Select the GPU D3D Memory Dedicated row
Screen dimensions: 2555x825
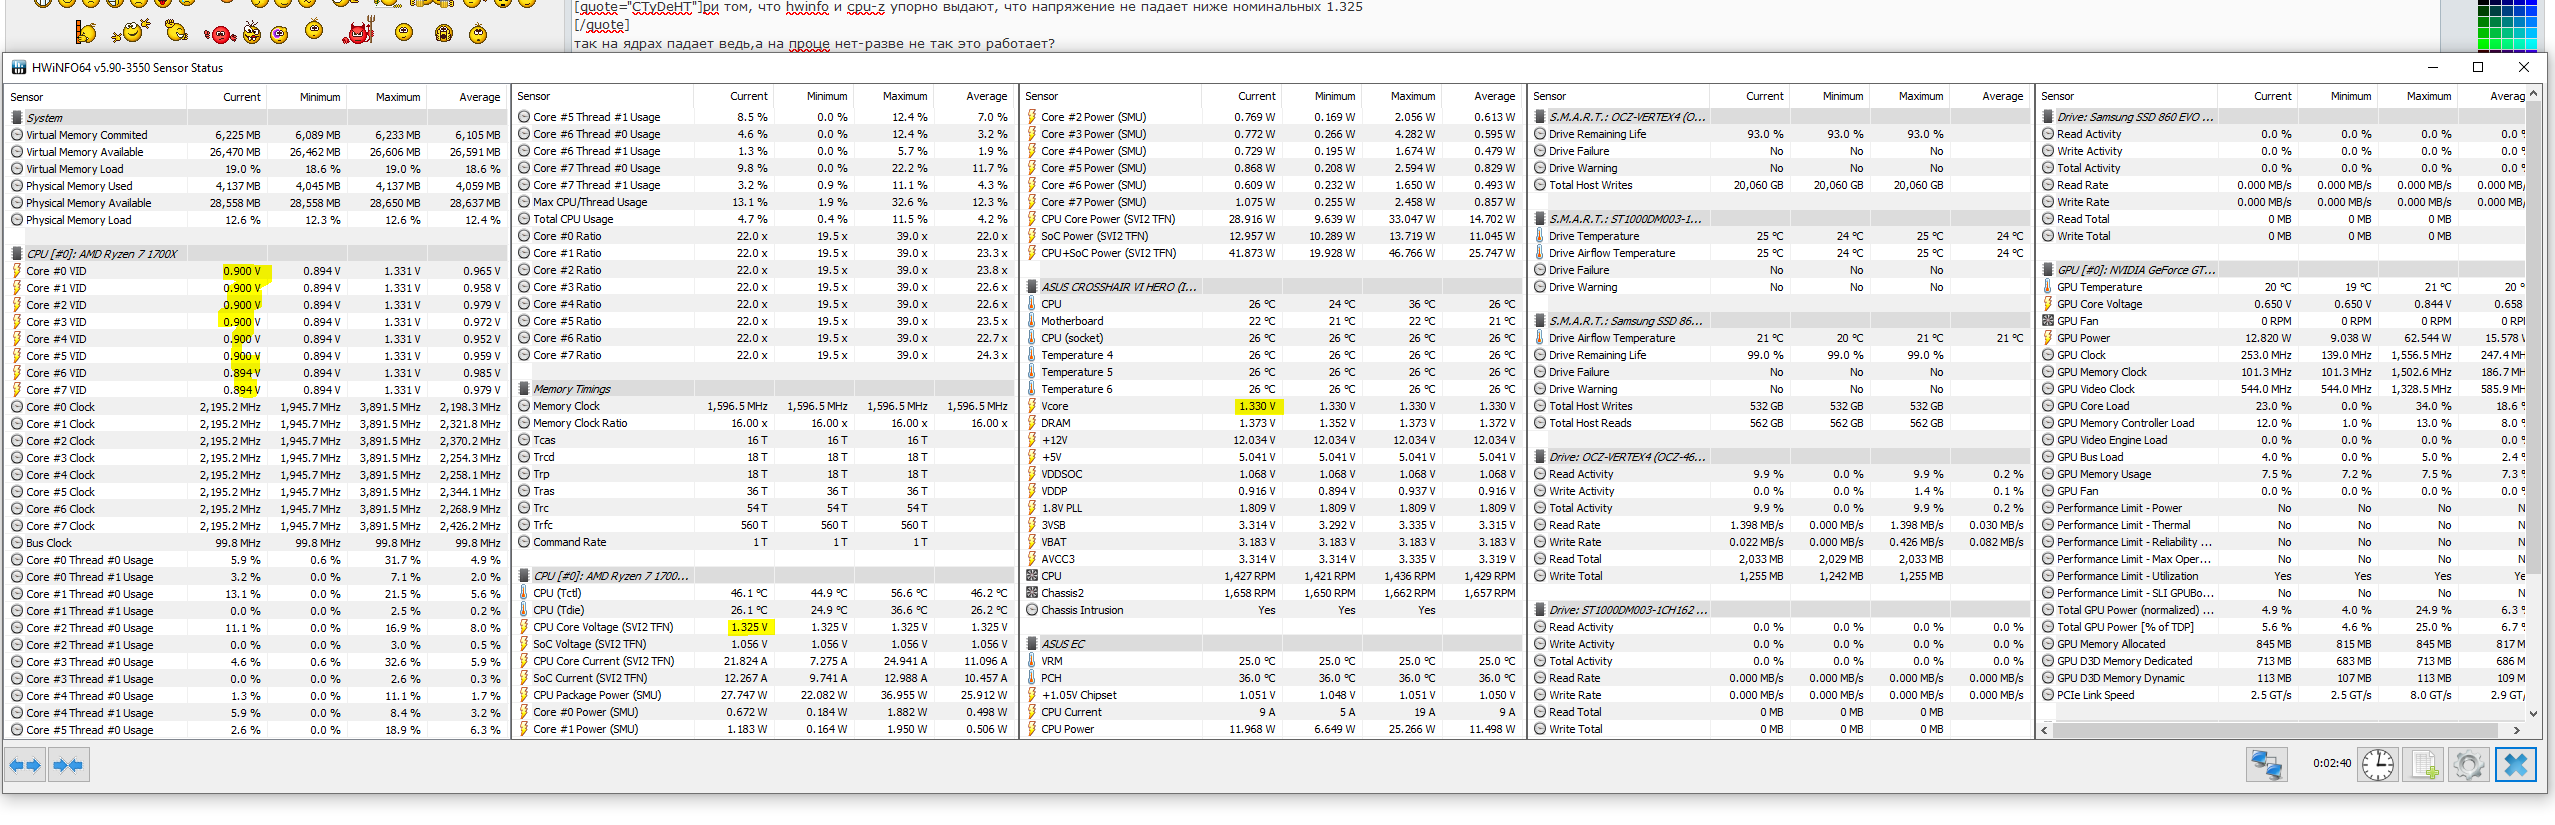[2283, 661]
